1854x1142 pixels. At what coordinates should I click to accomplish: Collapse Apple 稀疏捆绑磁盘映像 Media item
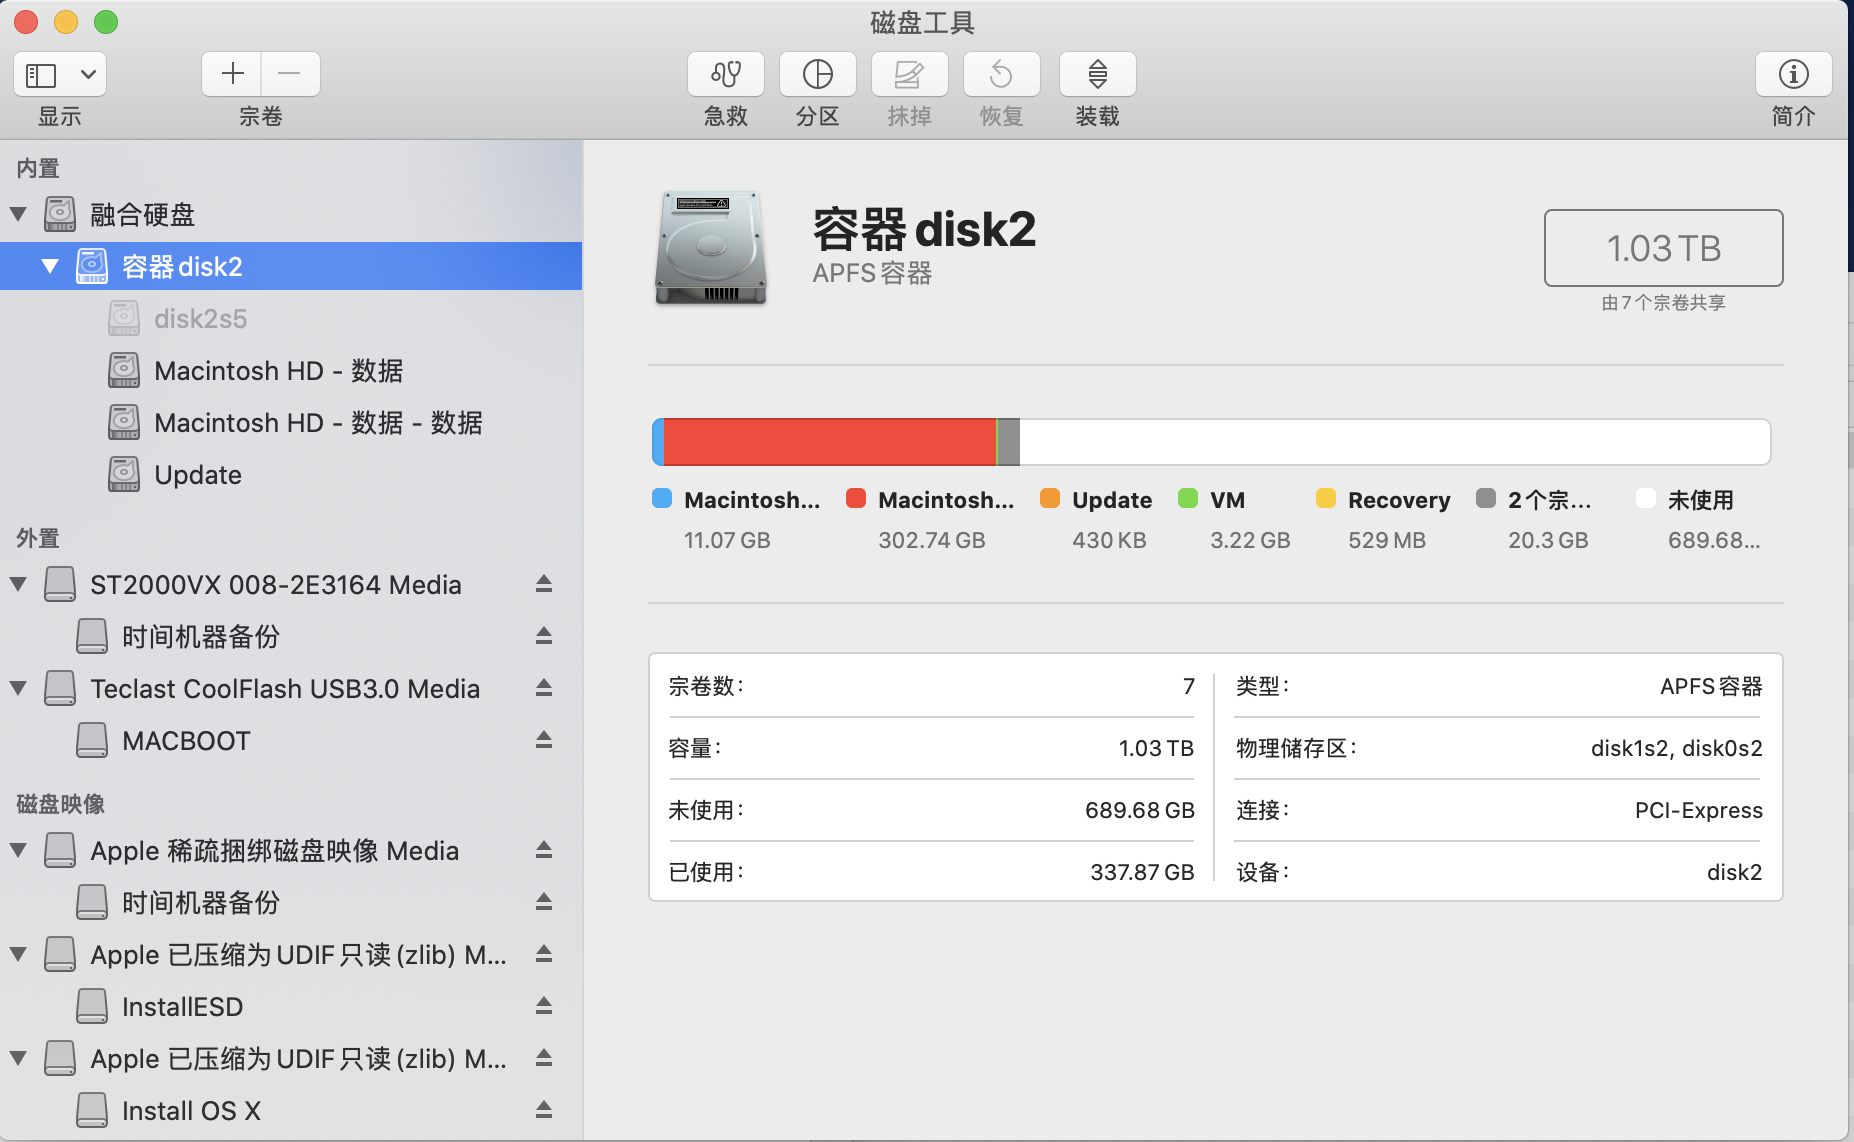(x=18, y=850)
